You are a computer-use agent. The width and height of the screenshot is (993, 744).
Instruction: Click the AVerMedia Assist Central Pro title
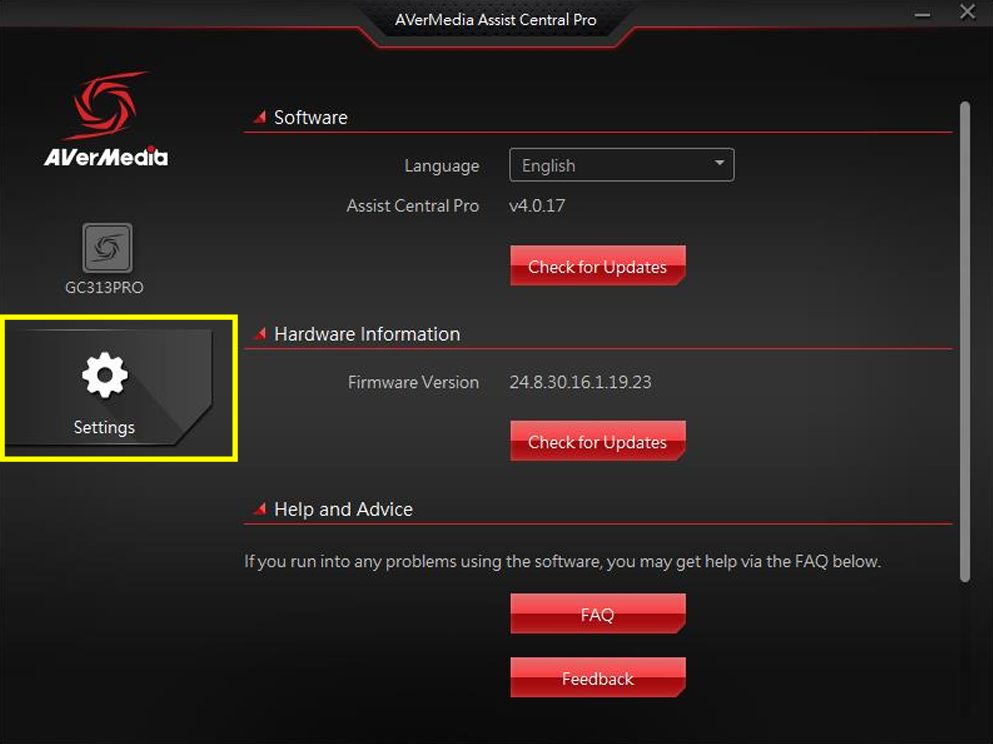495,20
